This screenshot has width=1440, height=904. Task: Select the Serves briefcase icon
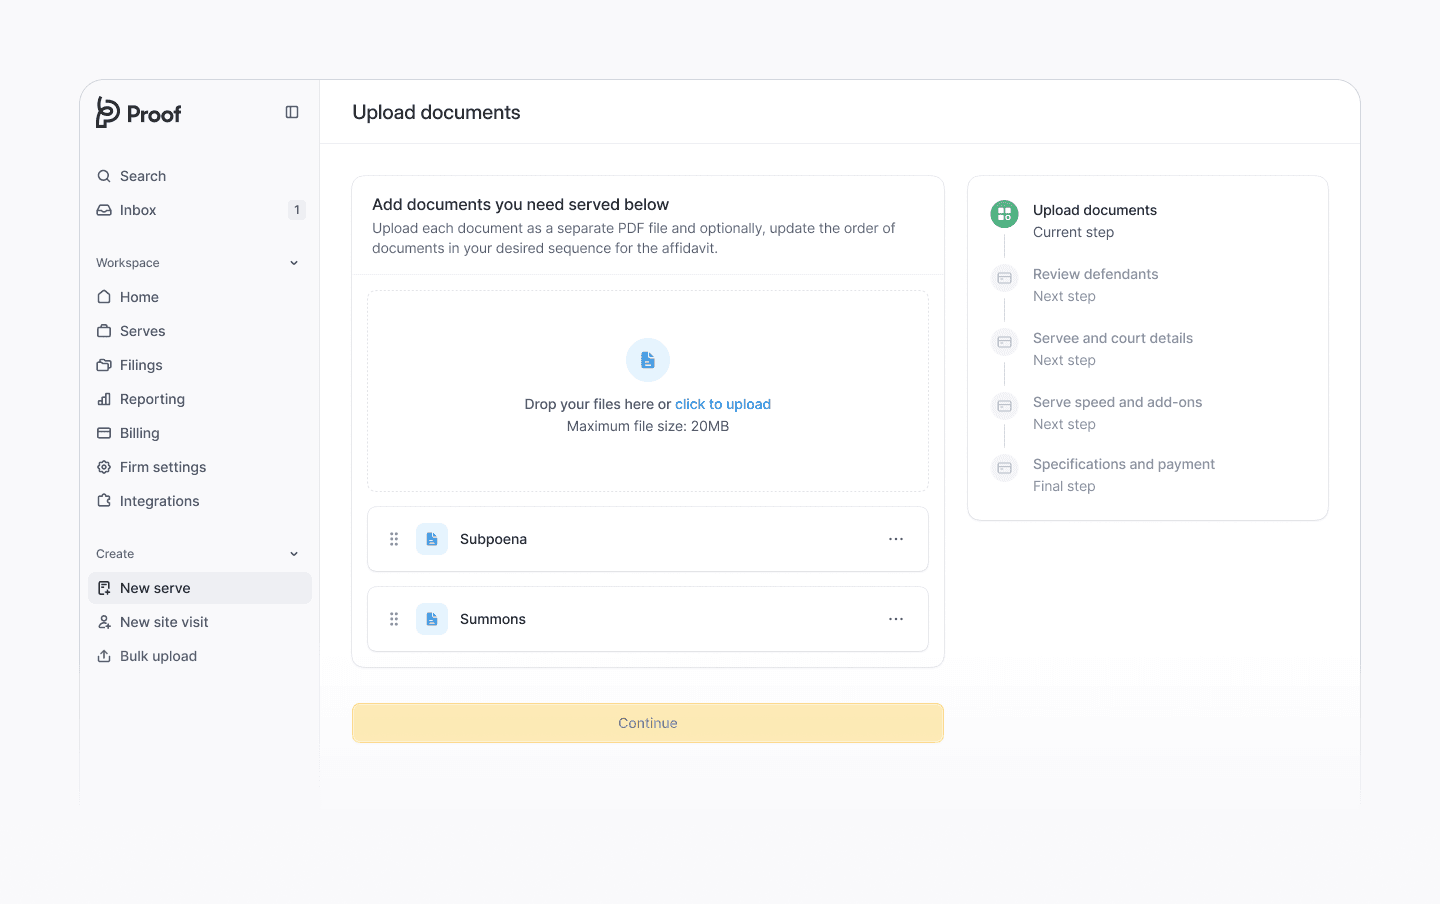[x=104, y=330]
